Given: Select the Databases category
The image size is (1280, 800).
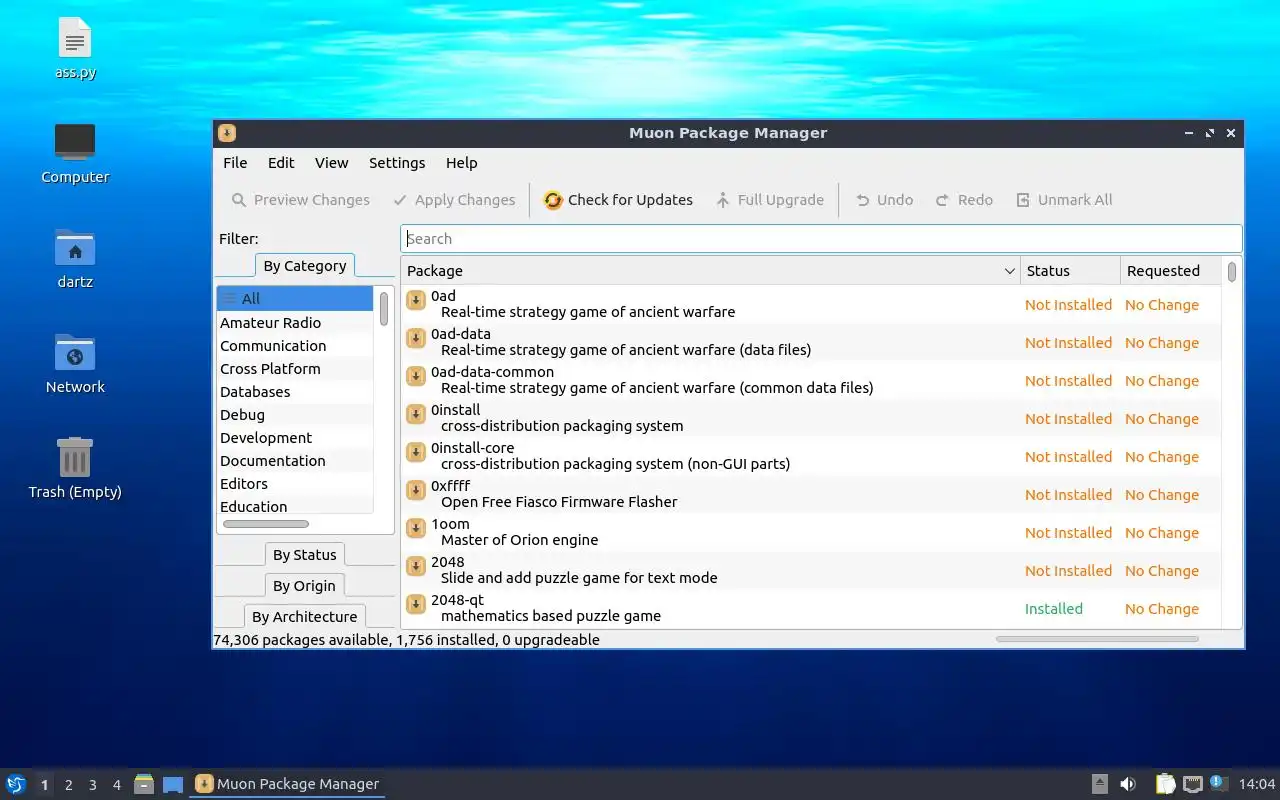Looking at the screenshot, I should [295, 392].
